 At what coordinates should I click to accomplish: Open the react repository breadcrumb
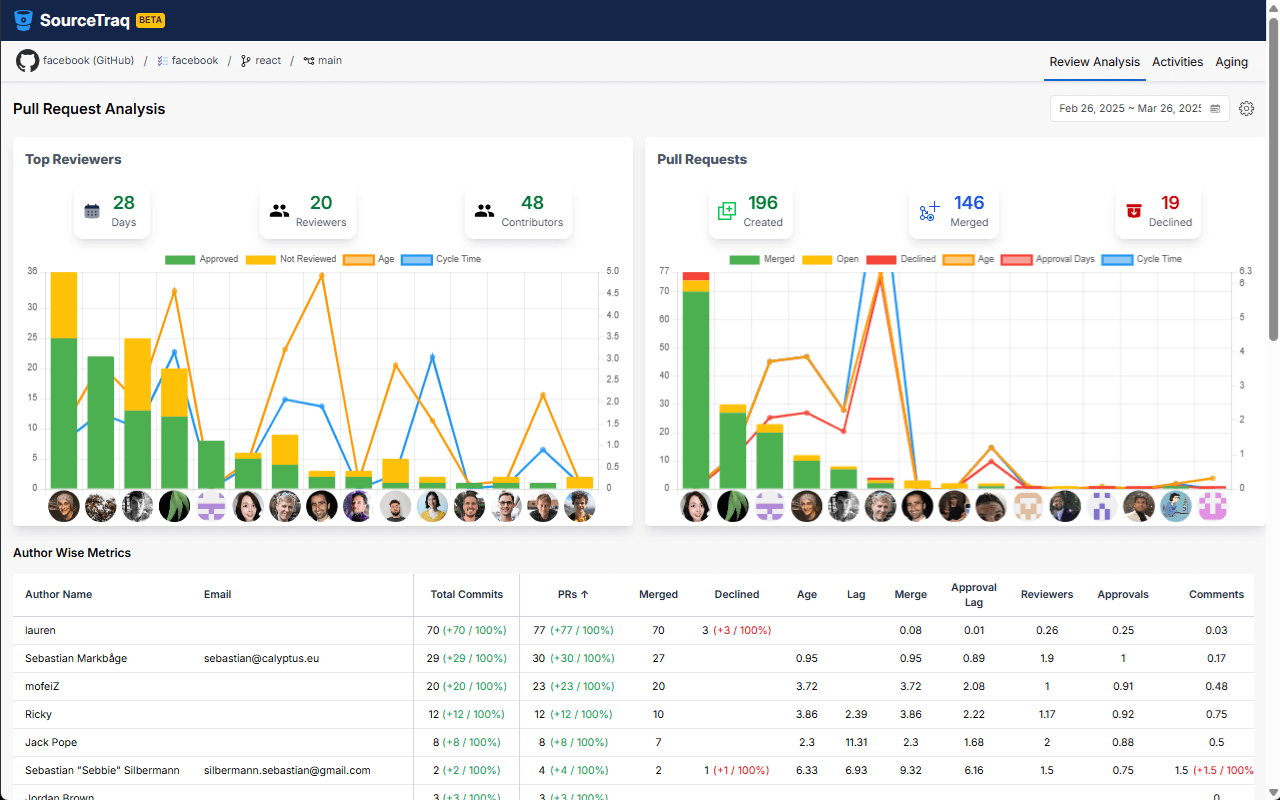(268, 61)
